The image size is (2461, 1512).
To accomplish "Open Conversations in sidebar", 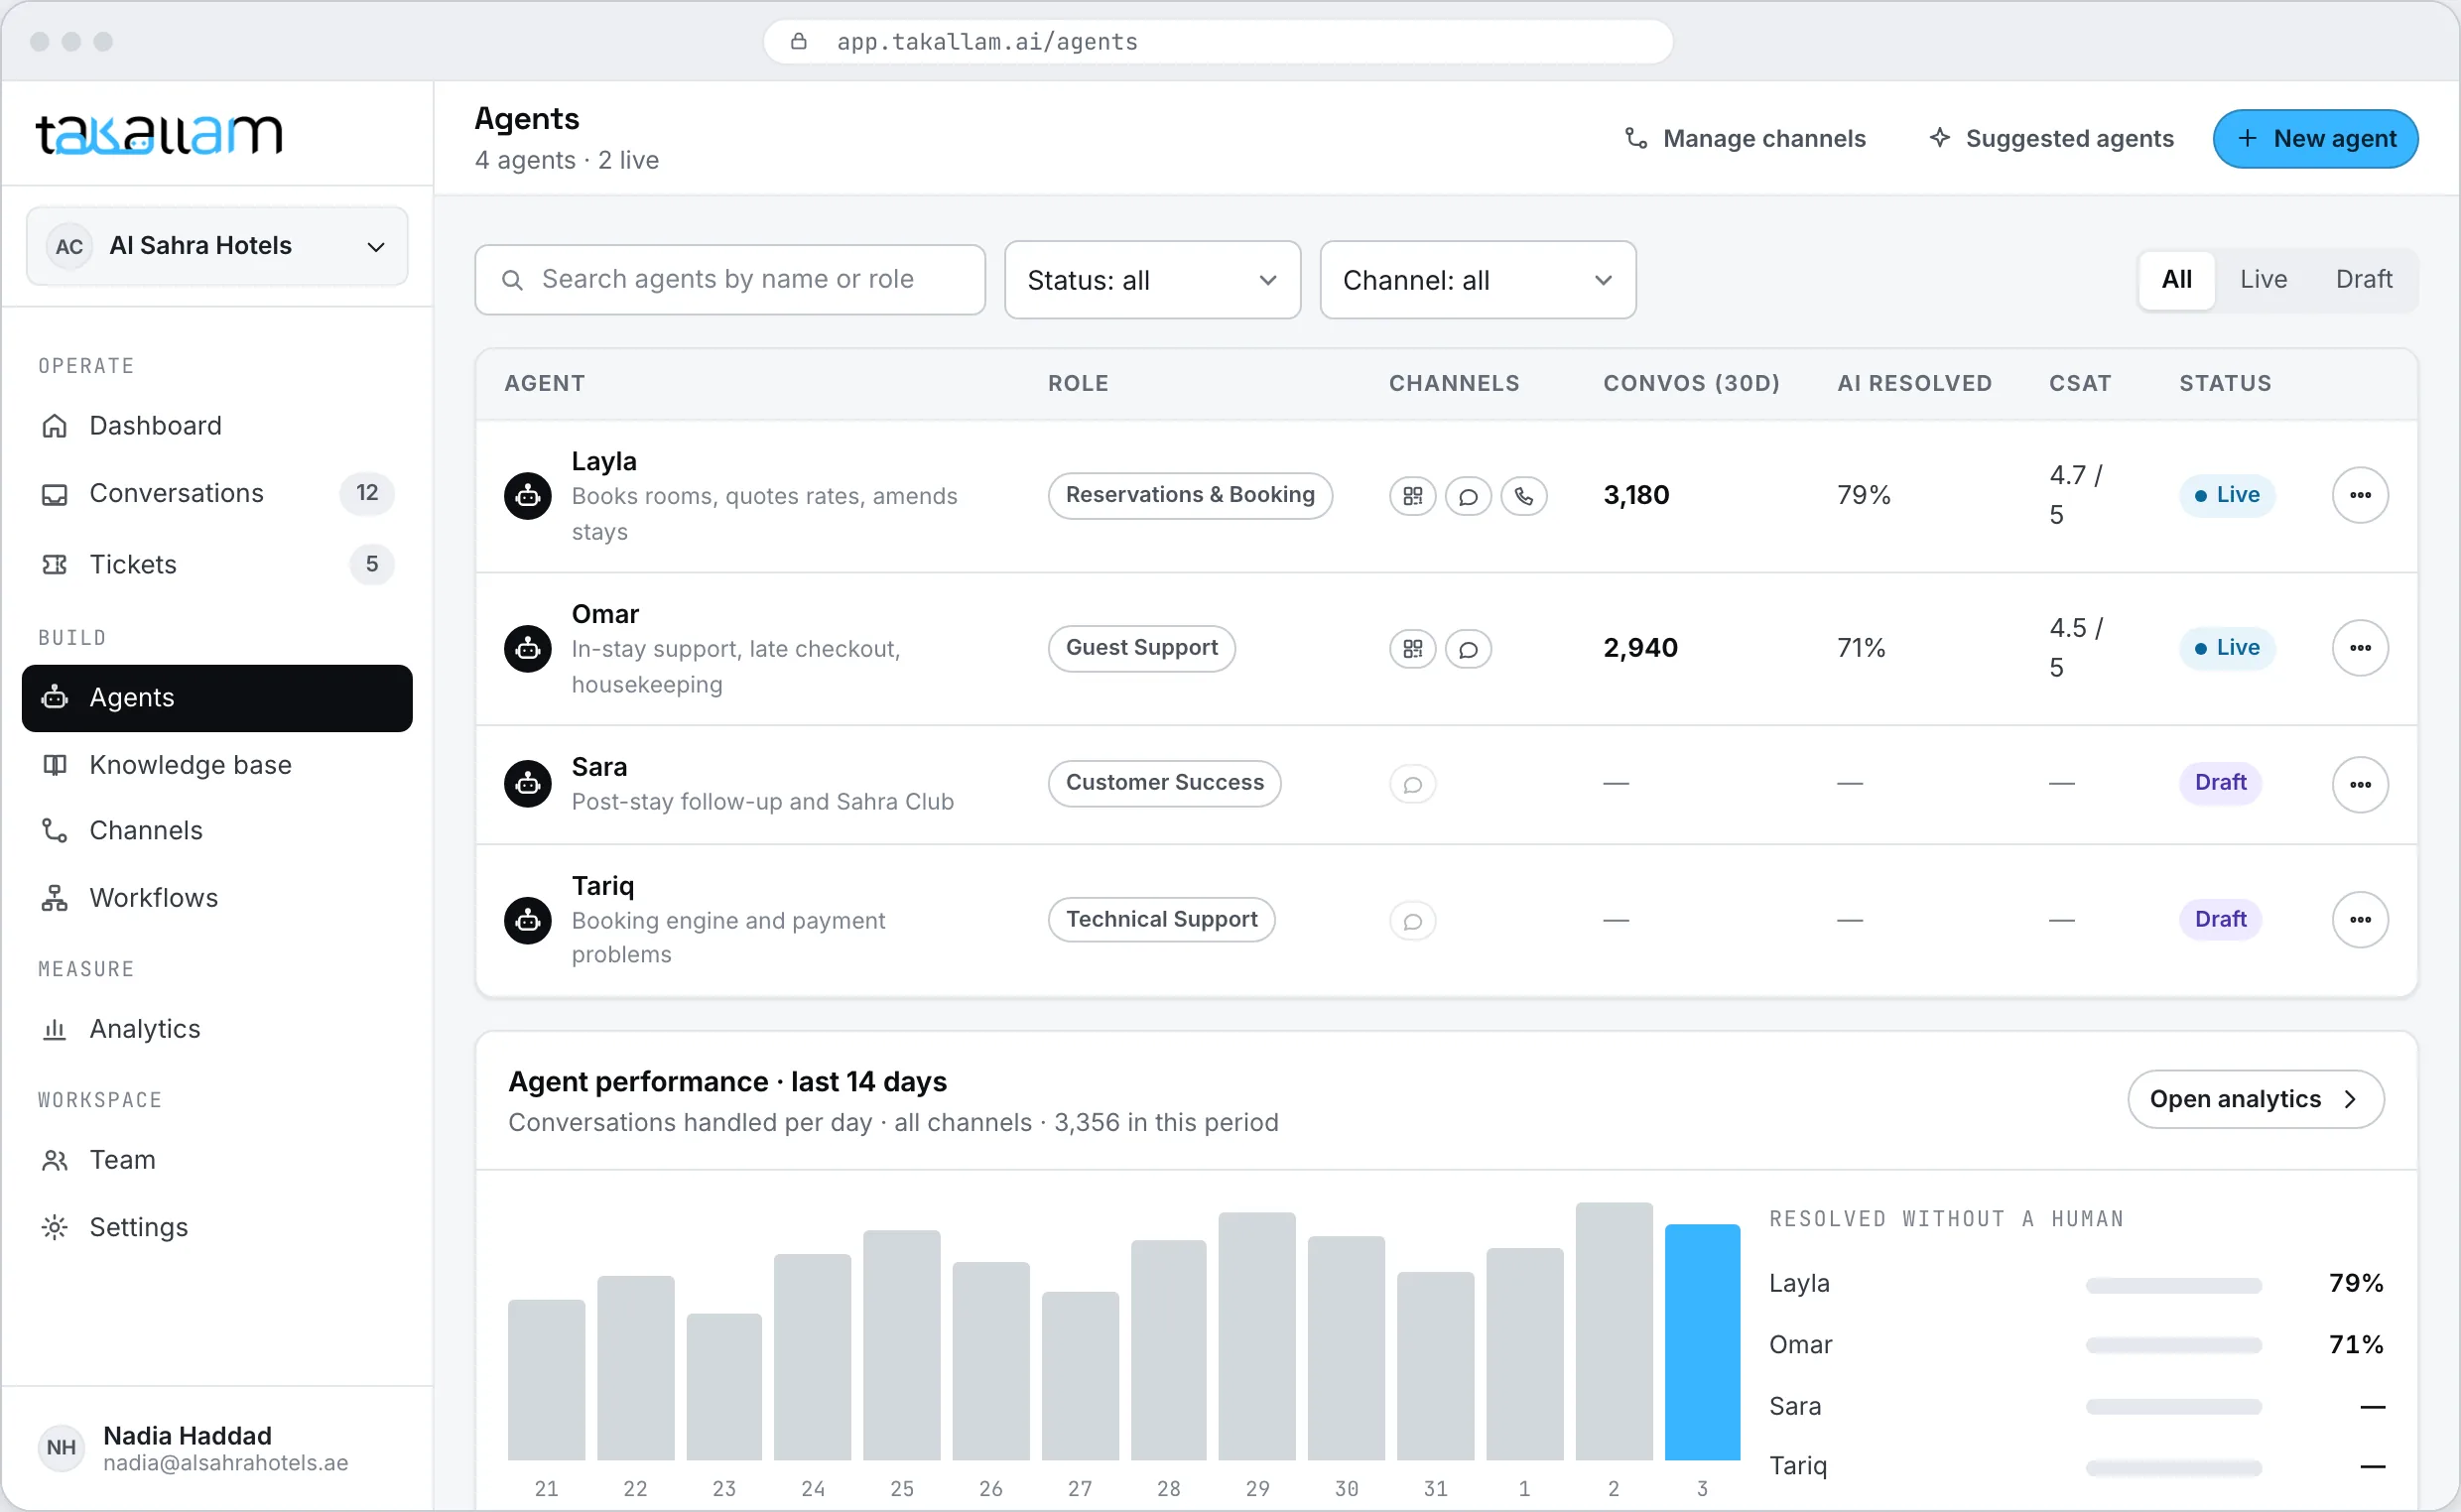I will pos(217,493).
